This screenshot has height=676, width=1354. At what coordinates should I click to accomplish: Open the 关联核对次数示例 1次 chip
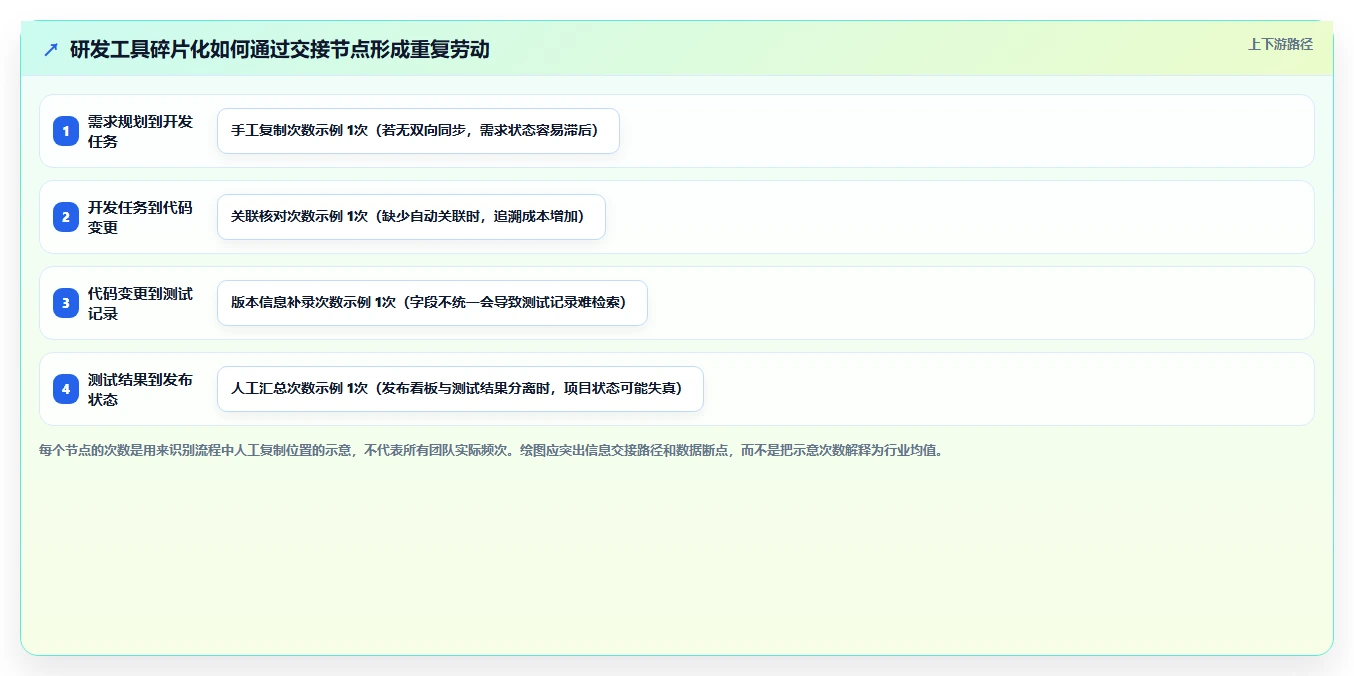coord(411,217)
